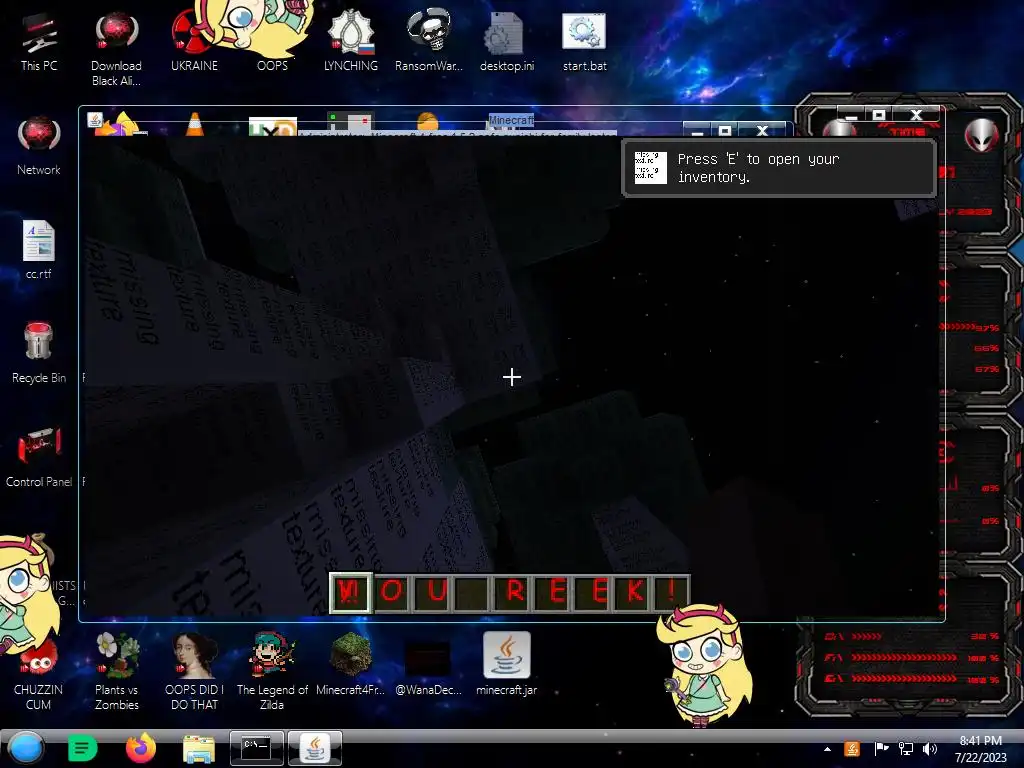
Task: Switch to Command Prompt taskbar button
Action: tap(257, 748)
